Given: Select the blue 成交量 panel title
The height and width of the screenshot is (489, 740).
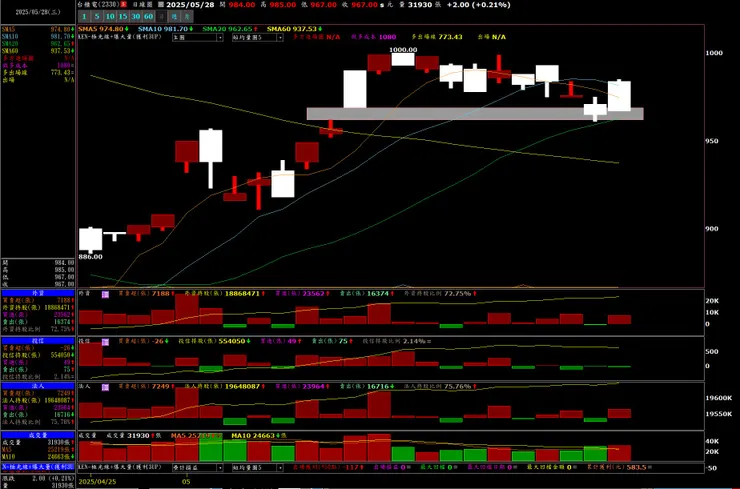Looking at the screenshot, I should (x=38, y=435).
